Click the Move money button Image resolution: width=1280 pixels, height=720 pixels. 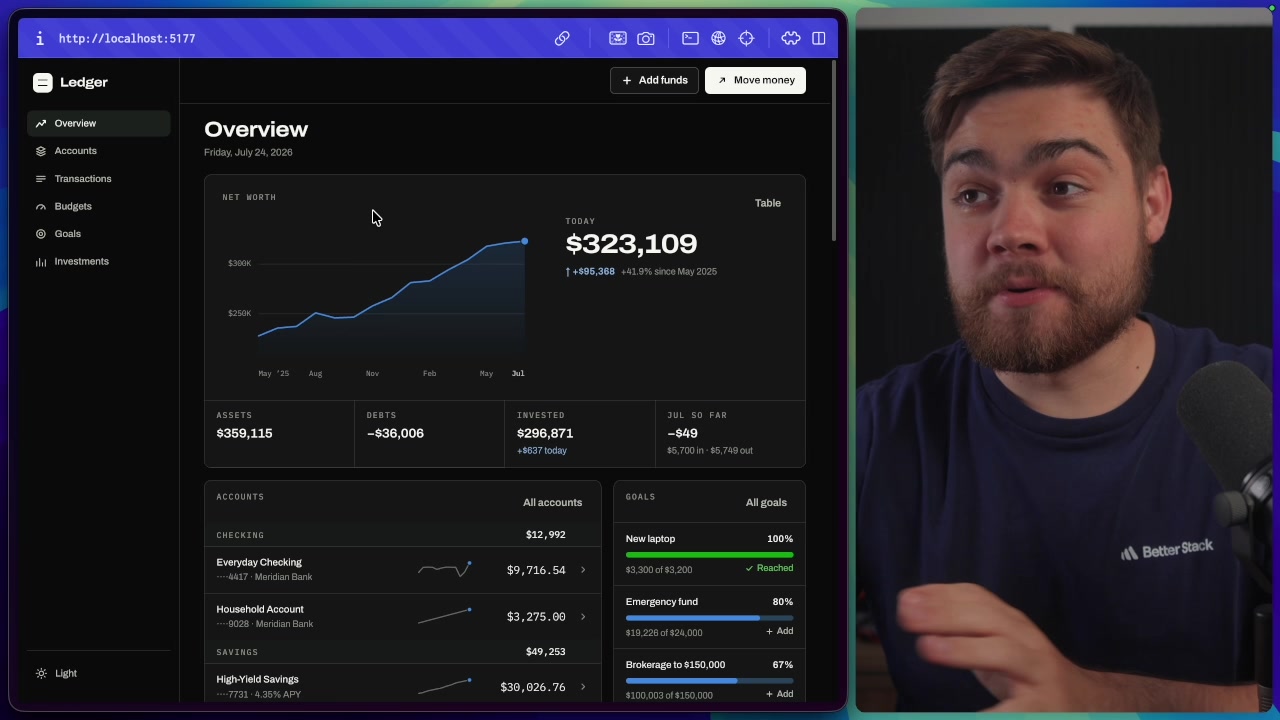tap(755, 80)
